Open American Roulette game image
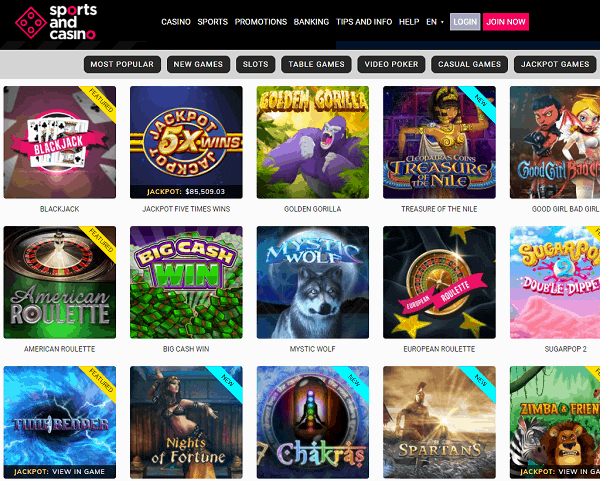Viewport: 600px width, 481px height. [x=60, y=282]
